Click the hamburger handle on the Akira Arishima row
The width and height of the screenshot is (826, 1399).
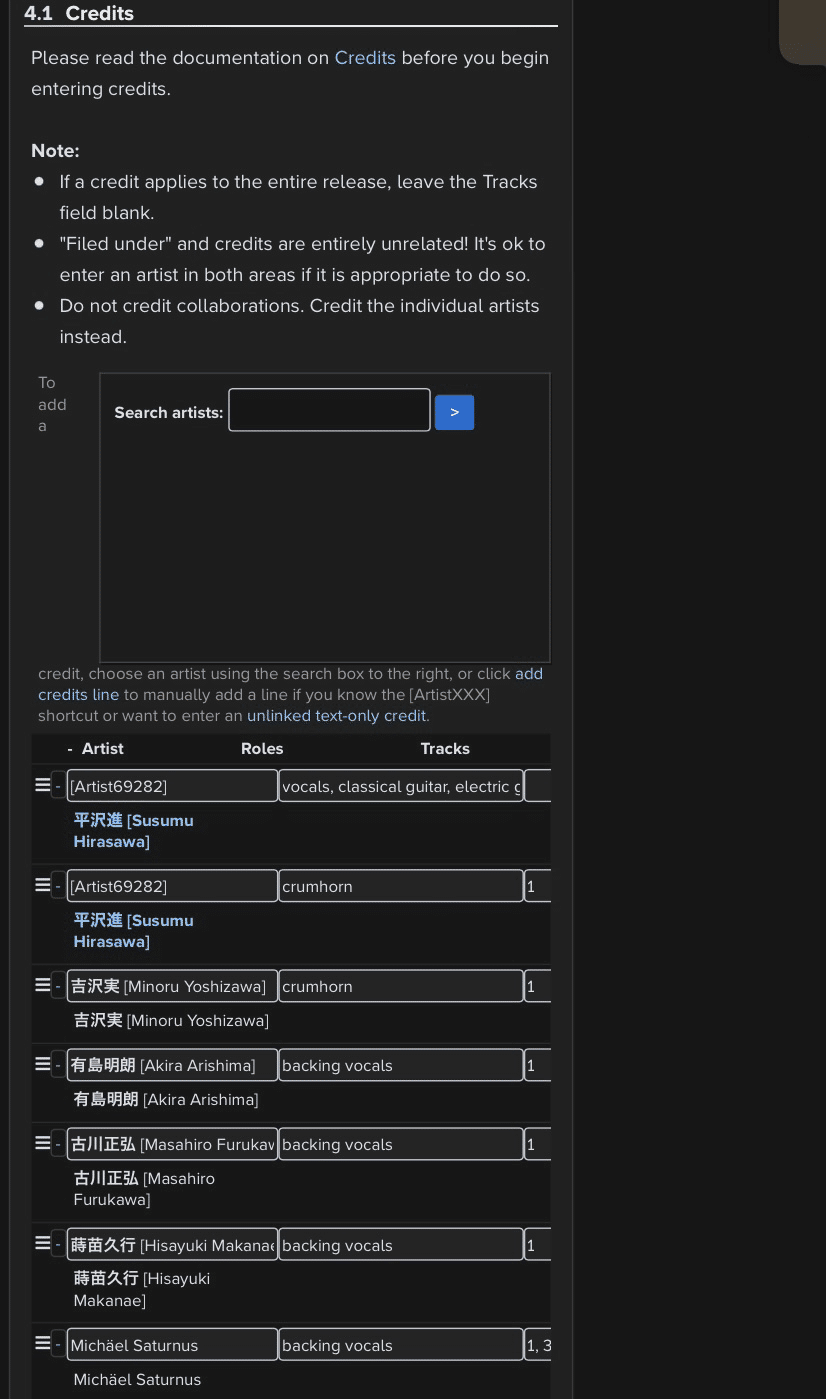click(x=42, y=1065)
